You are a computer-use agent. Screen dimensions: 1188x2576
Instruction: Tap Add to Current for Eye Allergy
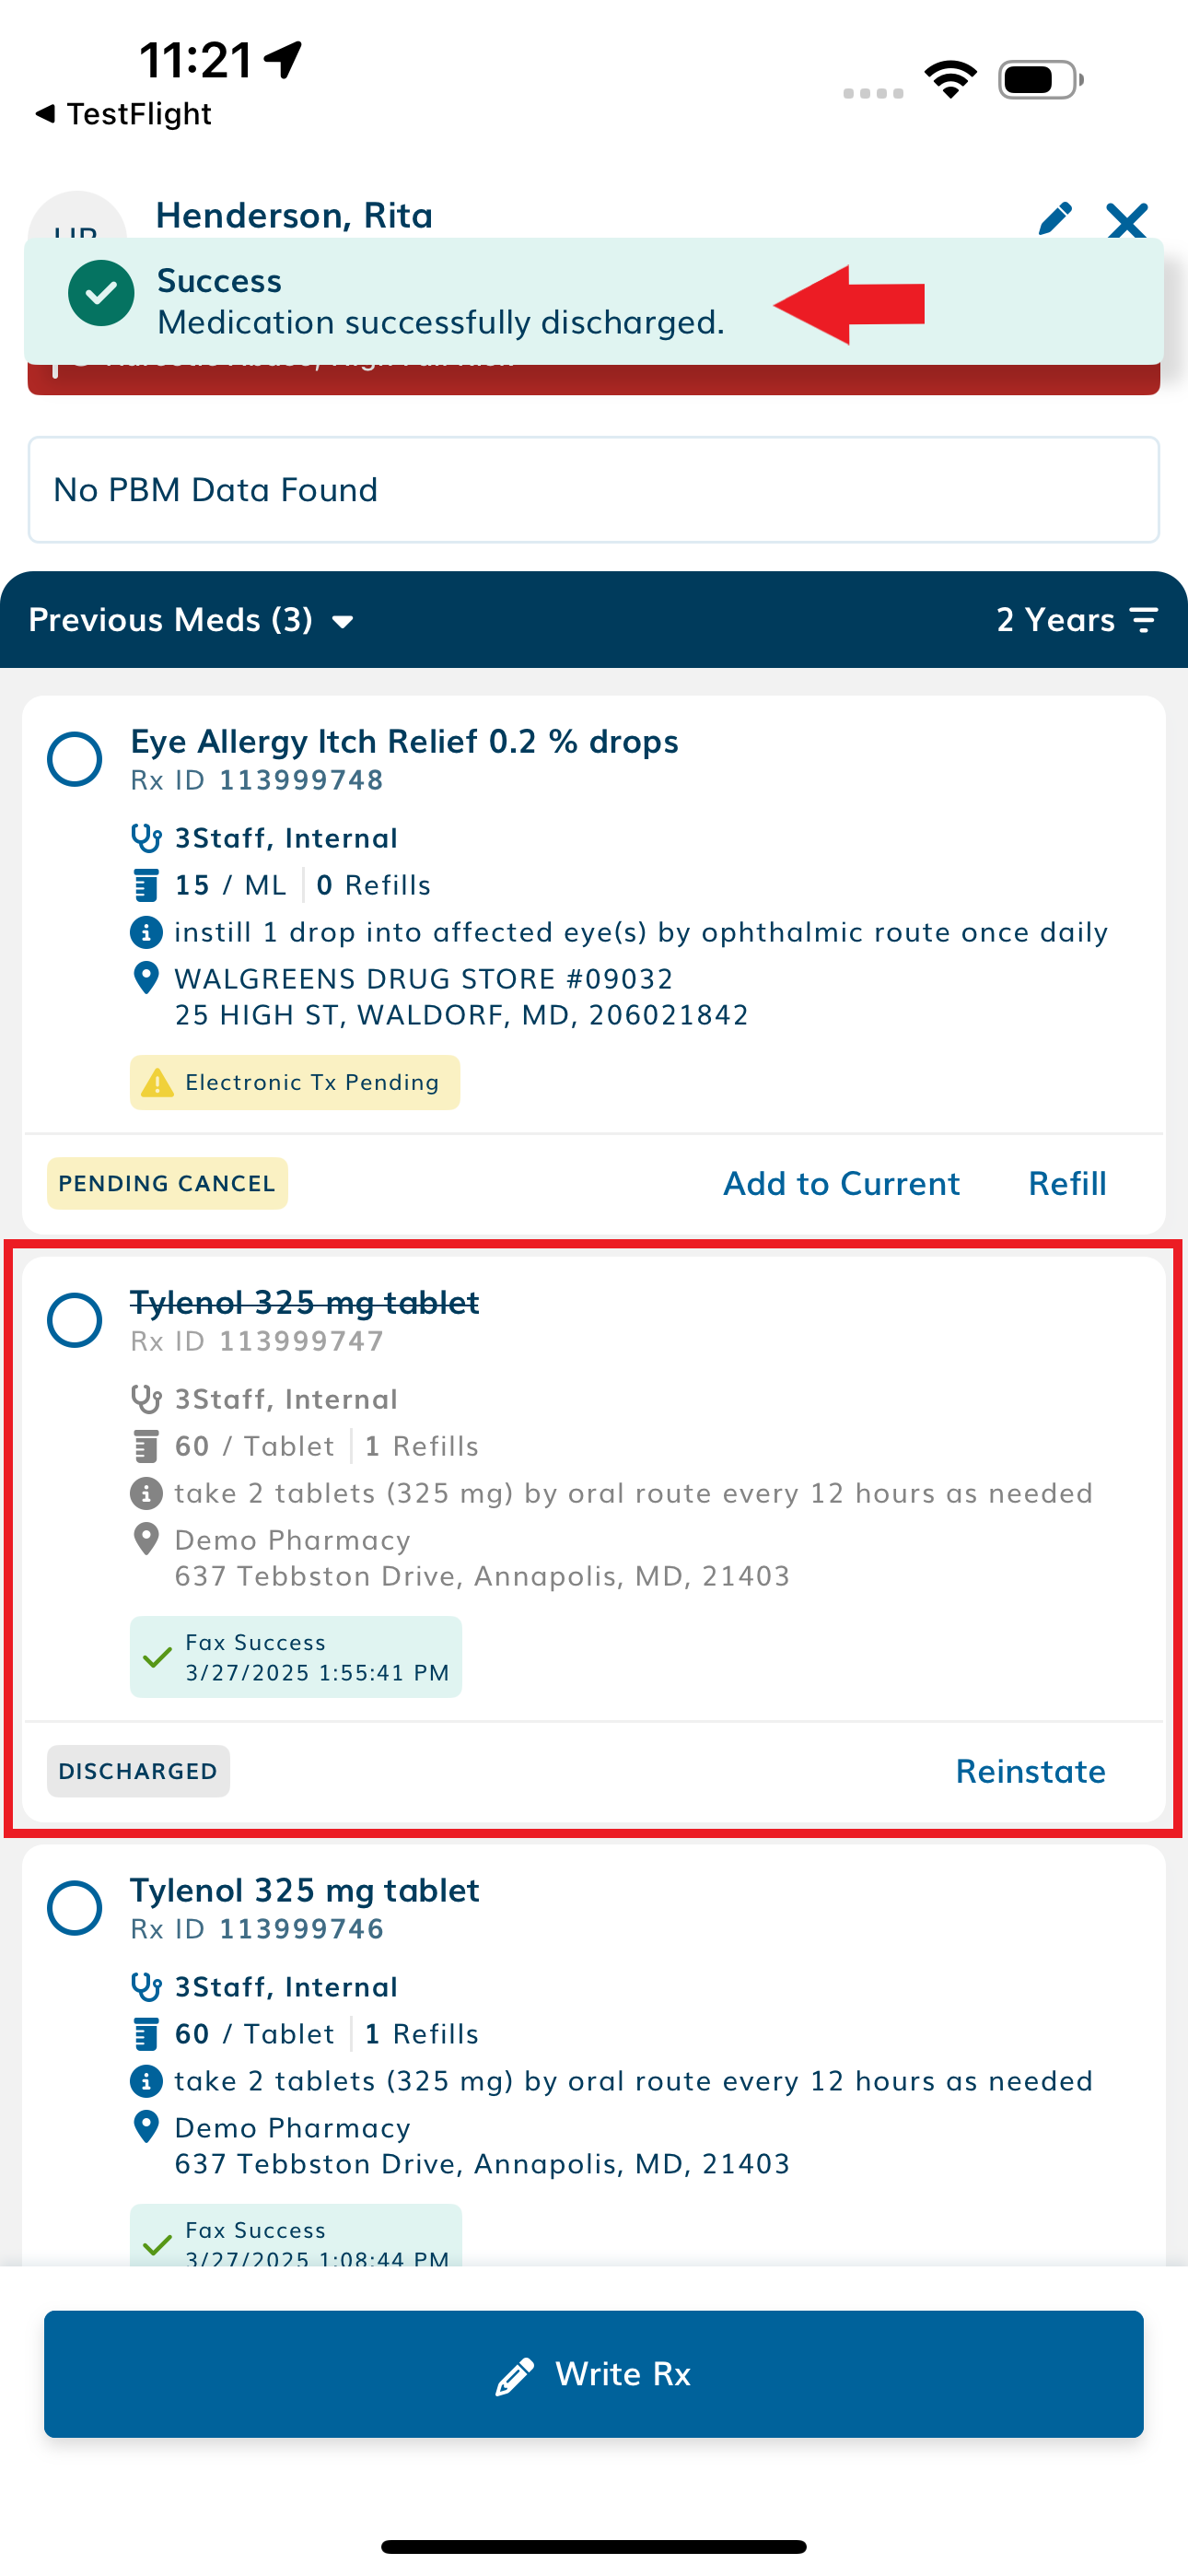click(841, 1183)
